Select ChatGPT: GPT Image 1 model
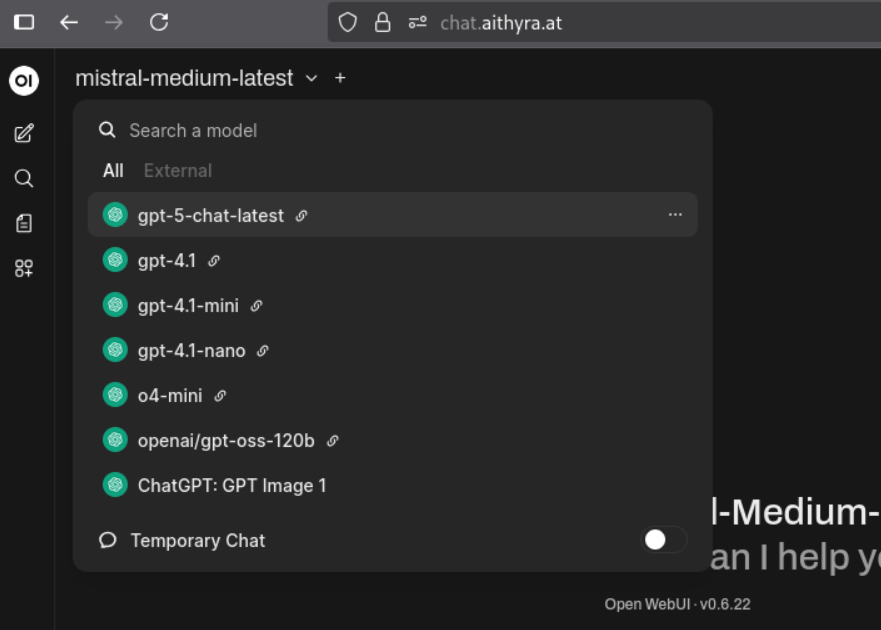This screenshot has width=881, height=630. (x=232, y=486)
